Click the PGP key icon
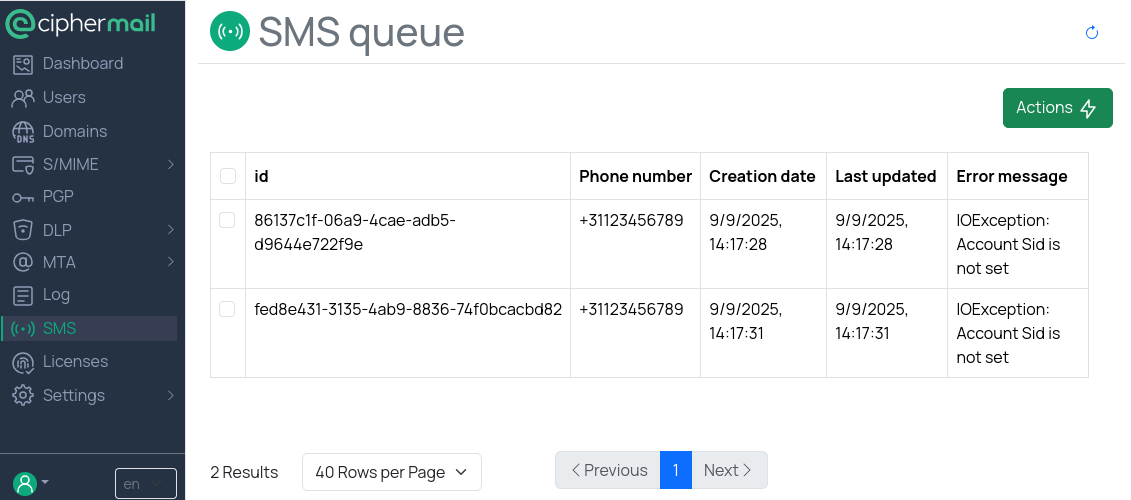Viewport: 1131px width, 500px height. click(x=23, y=197)
